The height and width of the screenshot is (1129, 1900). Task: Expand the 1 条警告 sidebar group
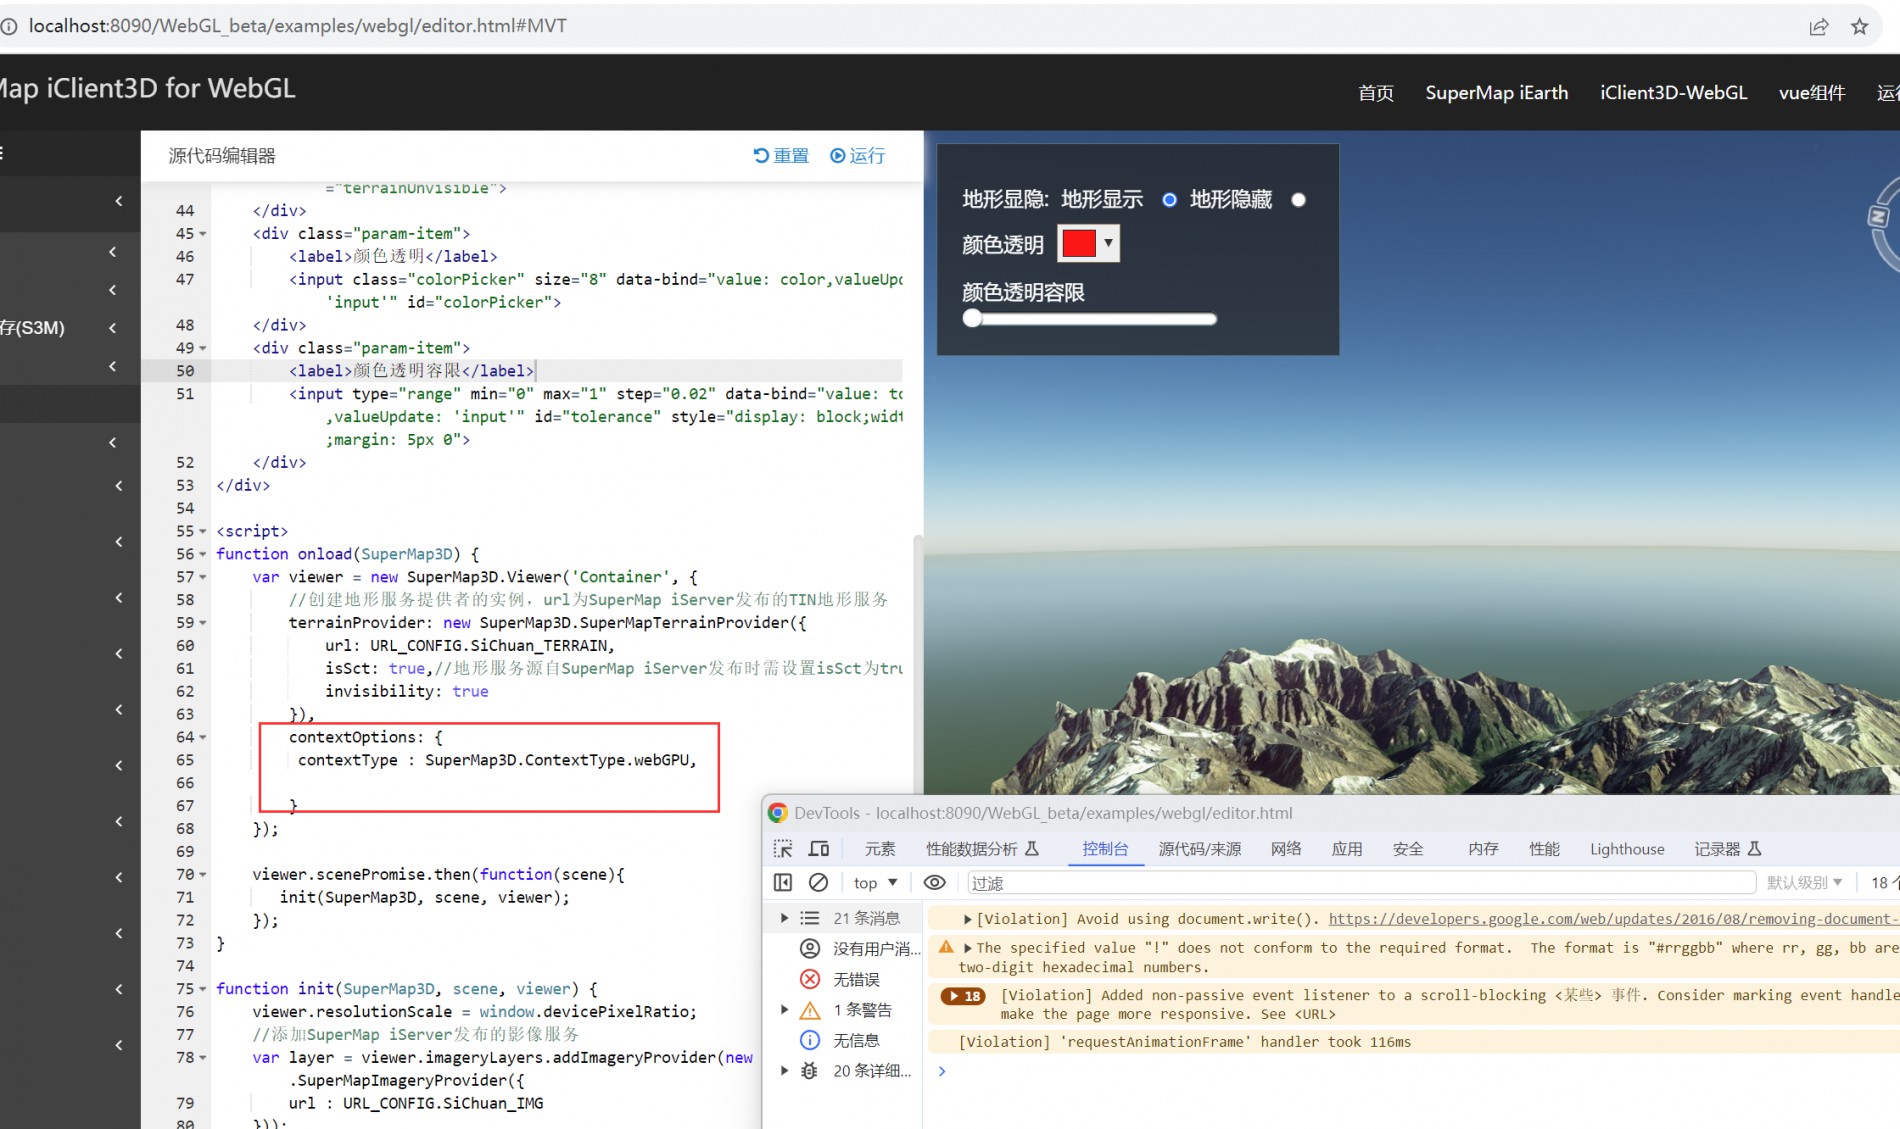(x=785, y=1010)
